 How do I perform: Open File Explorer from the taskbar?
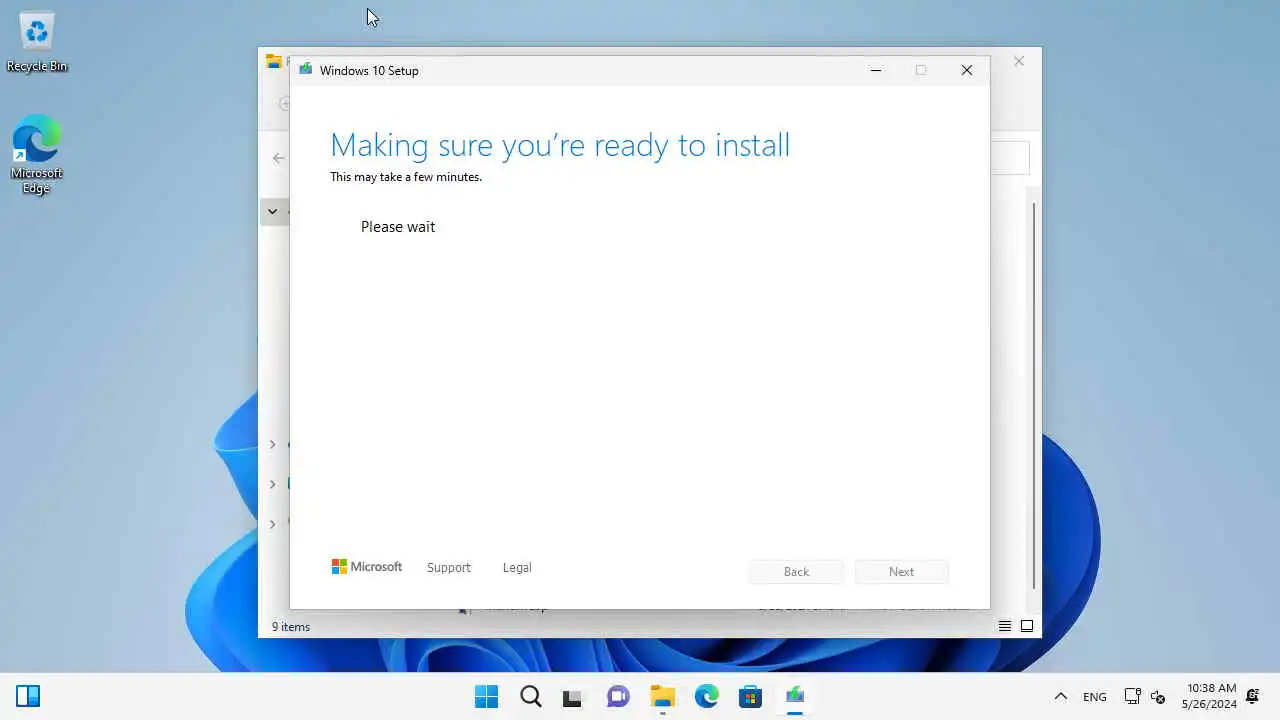pyautogui.click(x=662, y=697)
